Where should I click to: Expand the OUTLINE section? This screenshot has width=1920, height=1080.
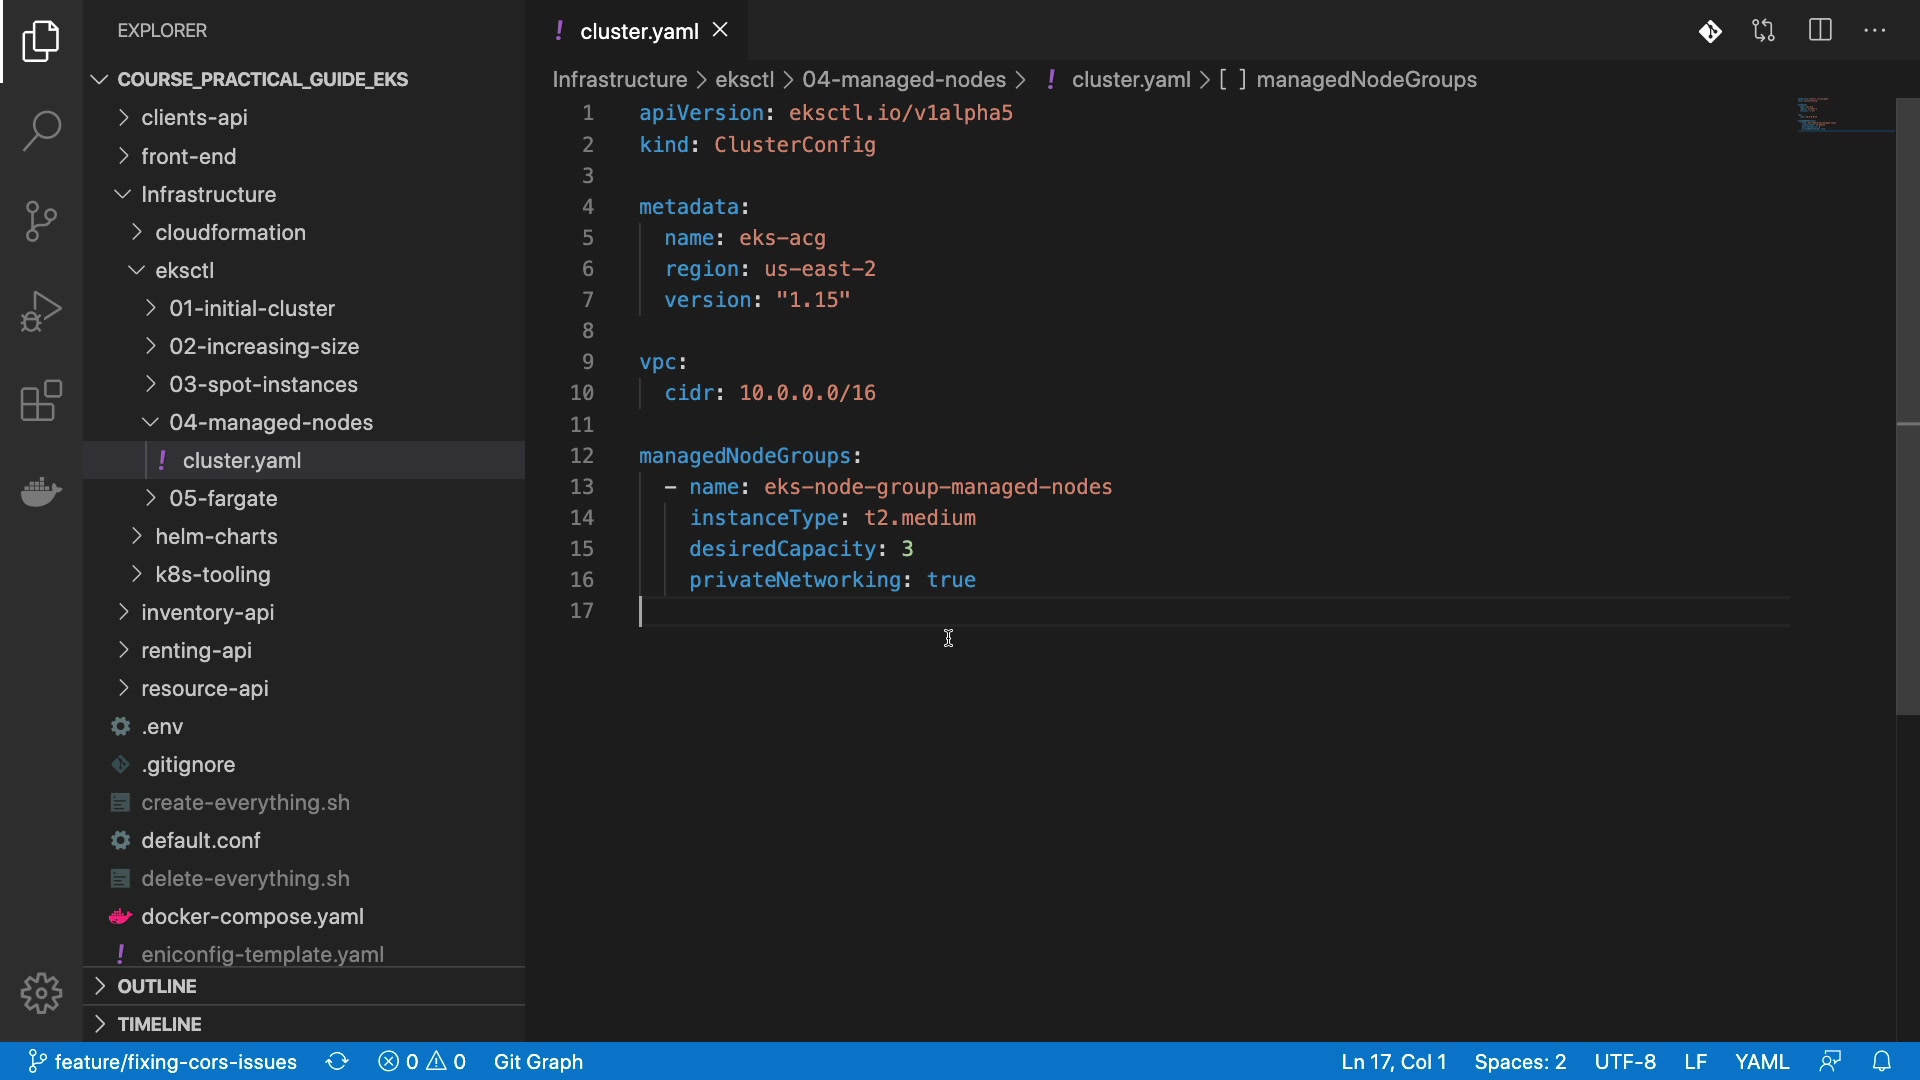[x=157, y=986]
